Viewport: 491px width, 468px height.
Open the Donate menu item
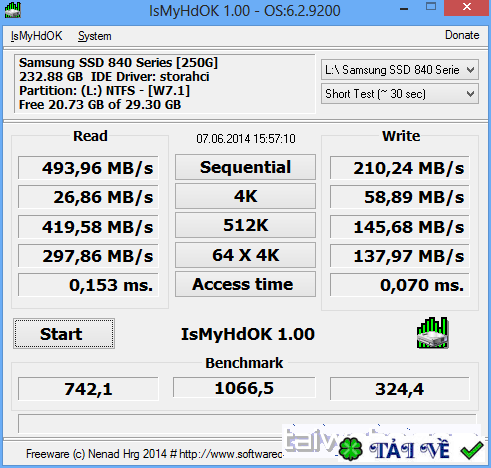point(462,35)
